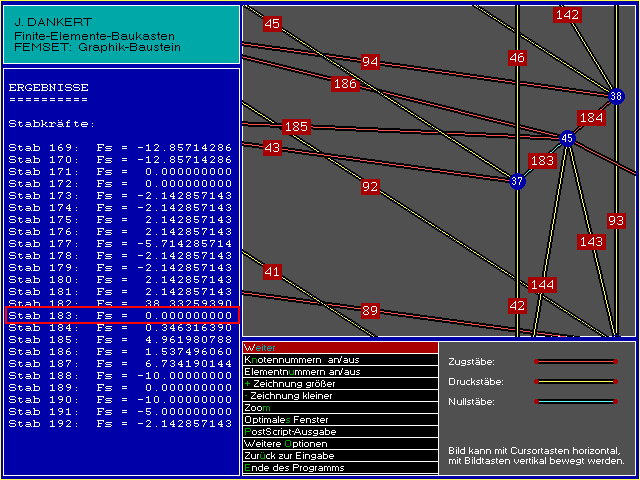Click node 45 circle marker
Image resolution: width=640 pixels, height=480 pixels.
pyautogui.click(x=567, y=139)
